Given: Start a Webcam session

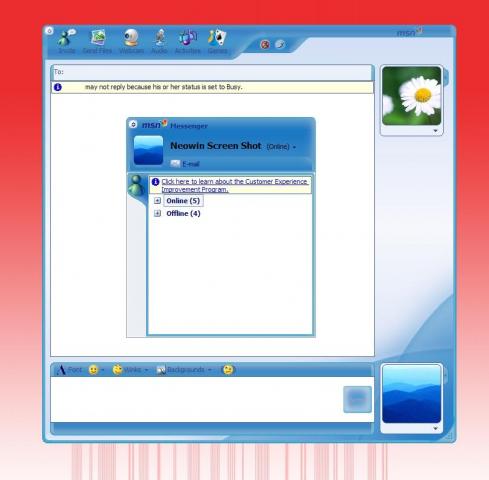Looking at the screenshot, I should [x=131, y=41].
